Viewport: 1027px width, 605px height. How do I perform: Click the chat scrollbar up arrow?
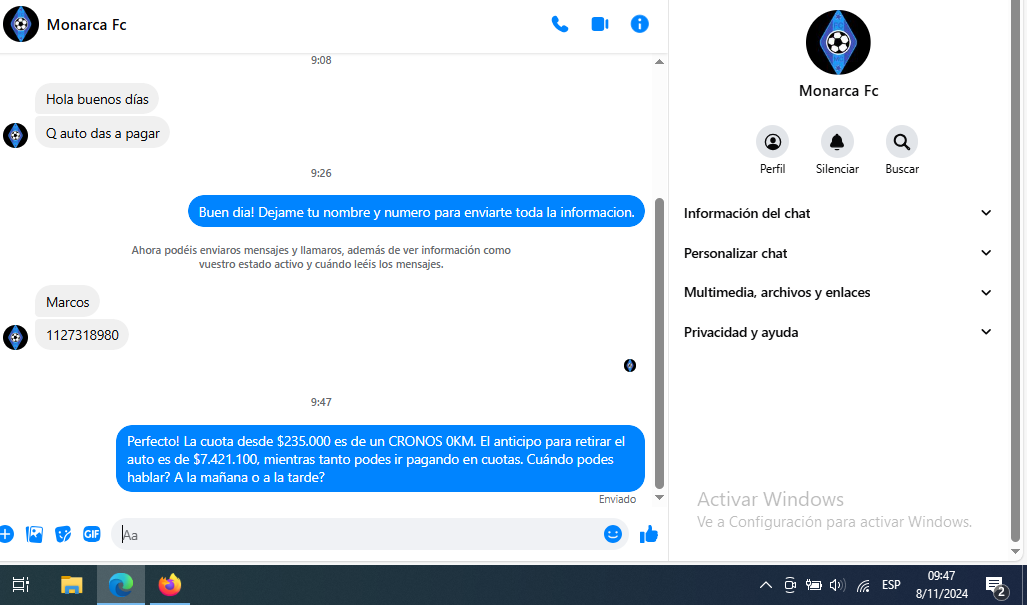(660, 62)
